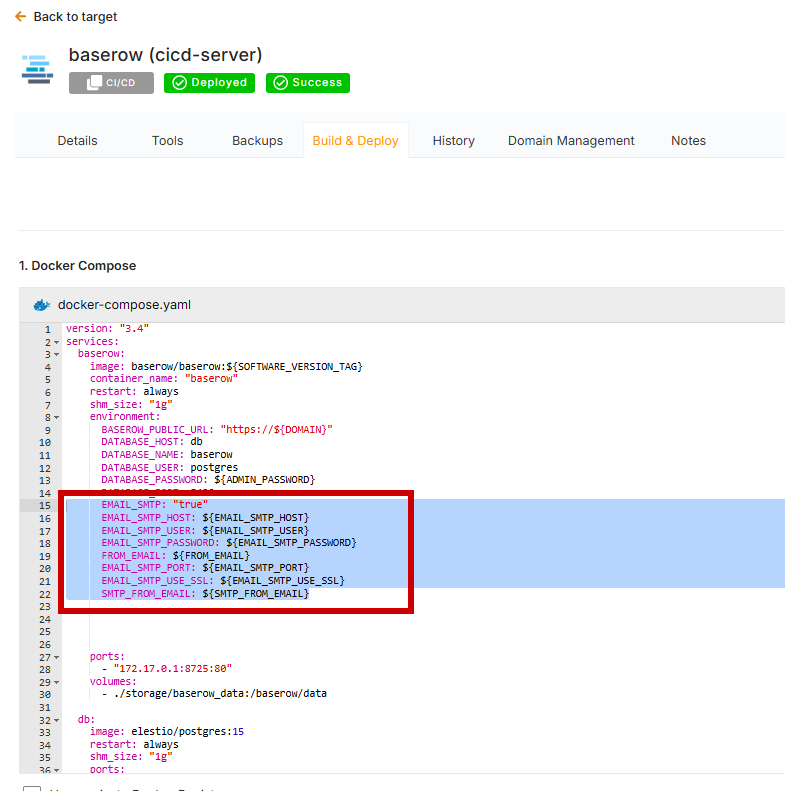Click the EMAIL_SMTP: "true" line
785x791 pixels.
[x=154, y=505]
